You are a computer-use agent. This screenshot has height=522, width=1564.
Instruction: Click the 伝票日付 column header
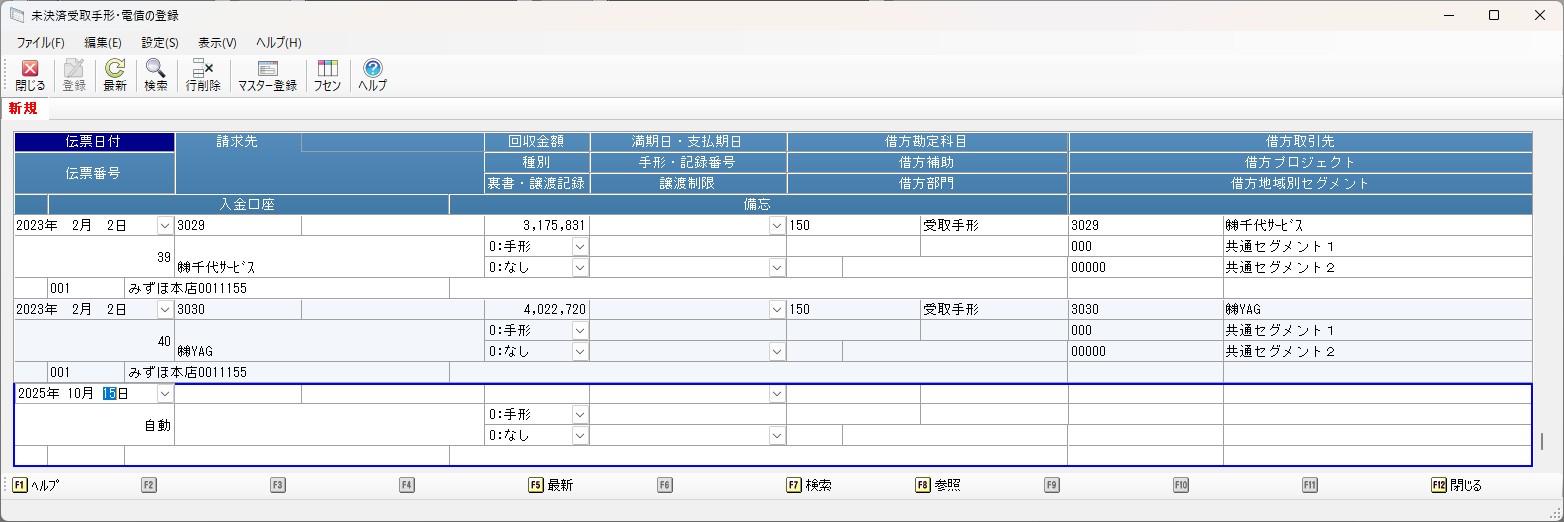[94, 142]
